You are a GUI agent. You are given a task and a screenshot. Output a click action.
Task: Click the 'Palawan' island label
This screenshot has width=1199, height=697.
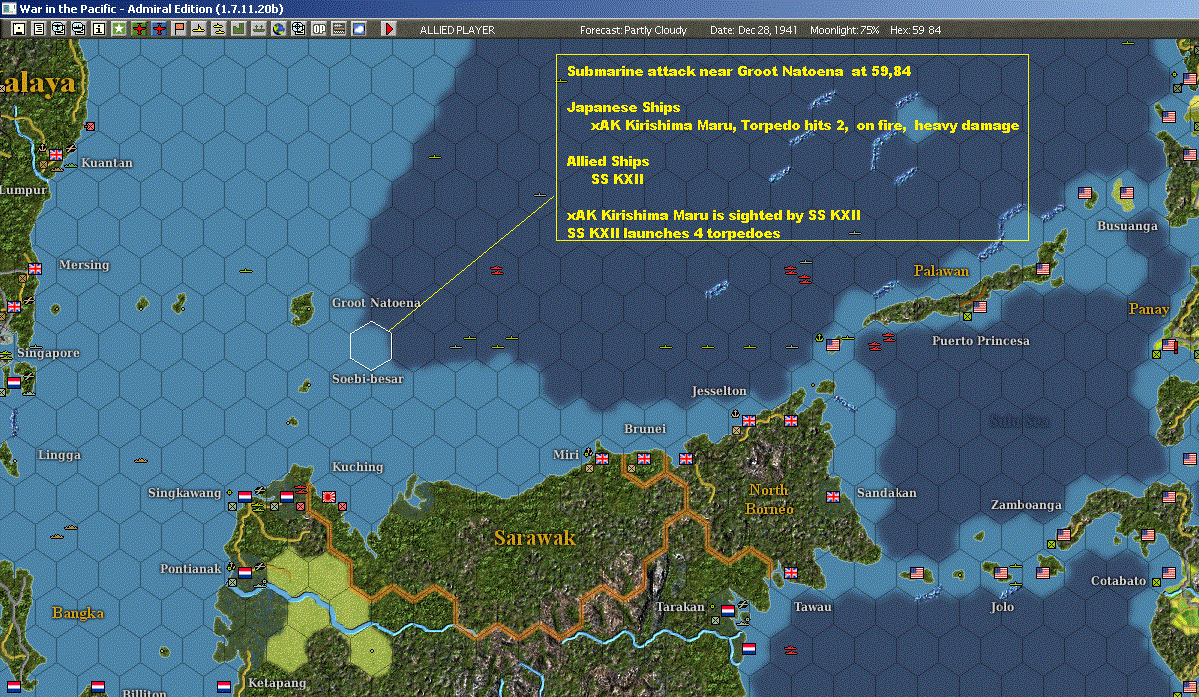click(x=941, y=271)
